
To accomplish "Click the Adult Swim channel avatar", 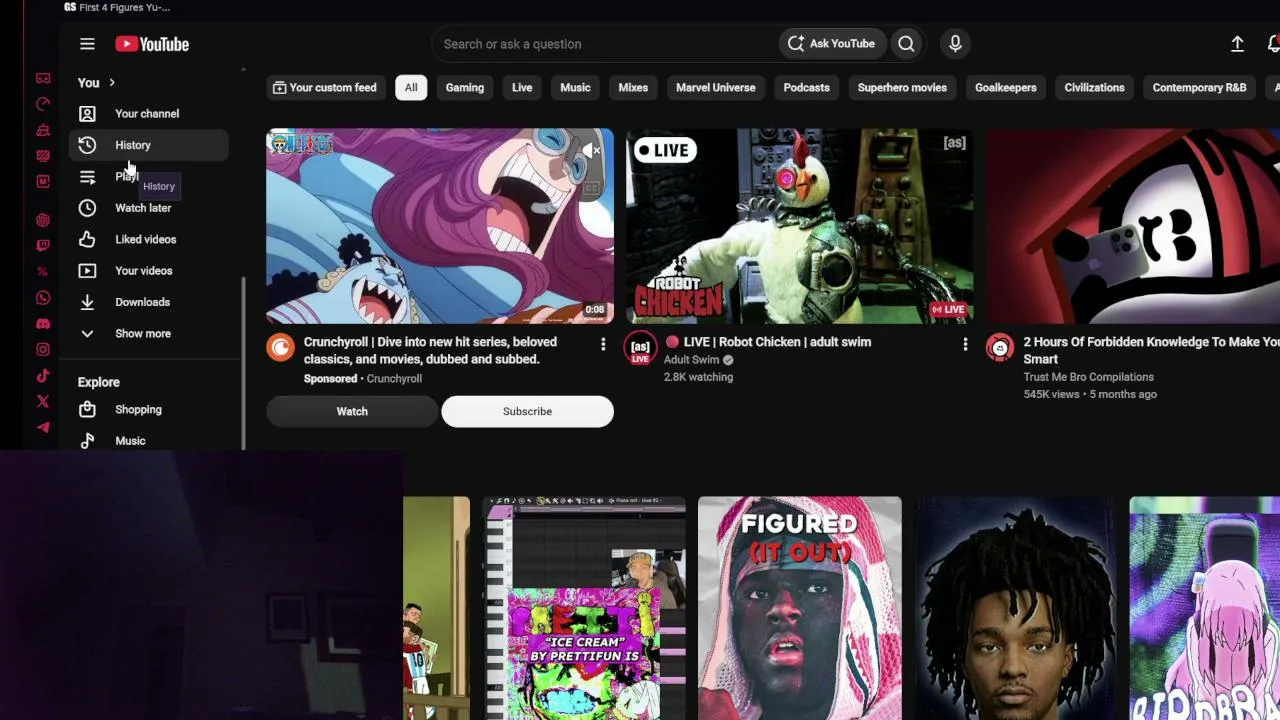I will [x=641, y=348].
